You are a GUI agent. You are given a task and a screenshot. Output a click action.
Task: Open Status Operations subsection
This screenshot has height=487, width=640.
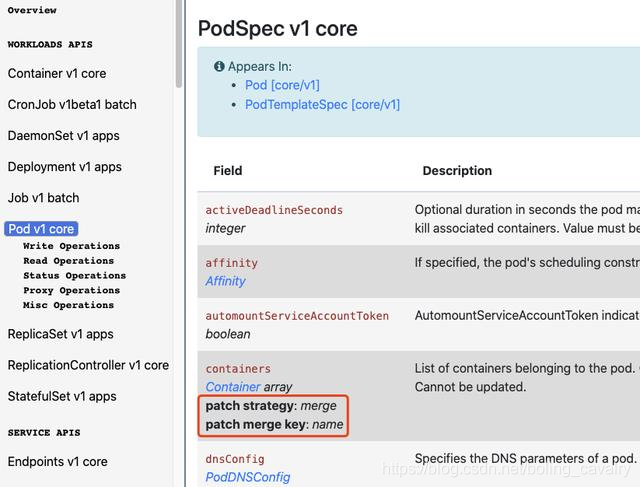[75, 276]
